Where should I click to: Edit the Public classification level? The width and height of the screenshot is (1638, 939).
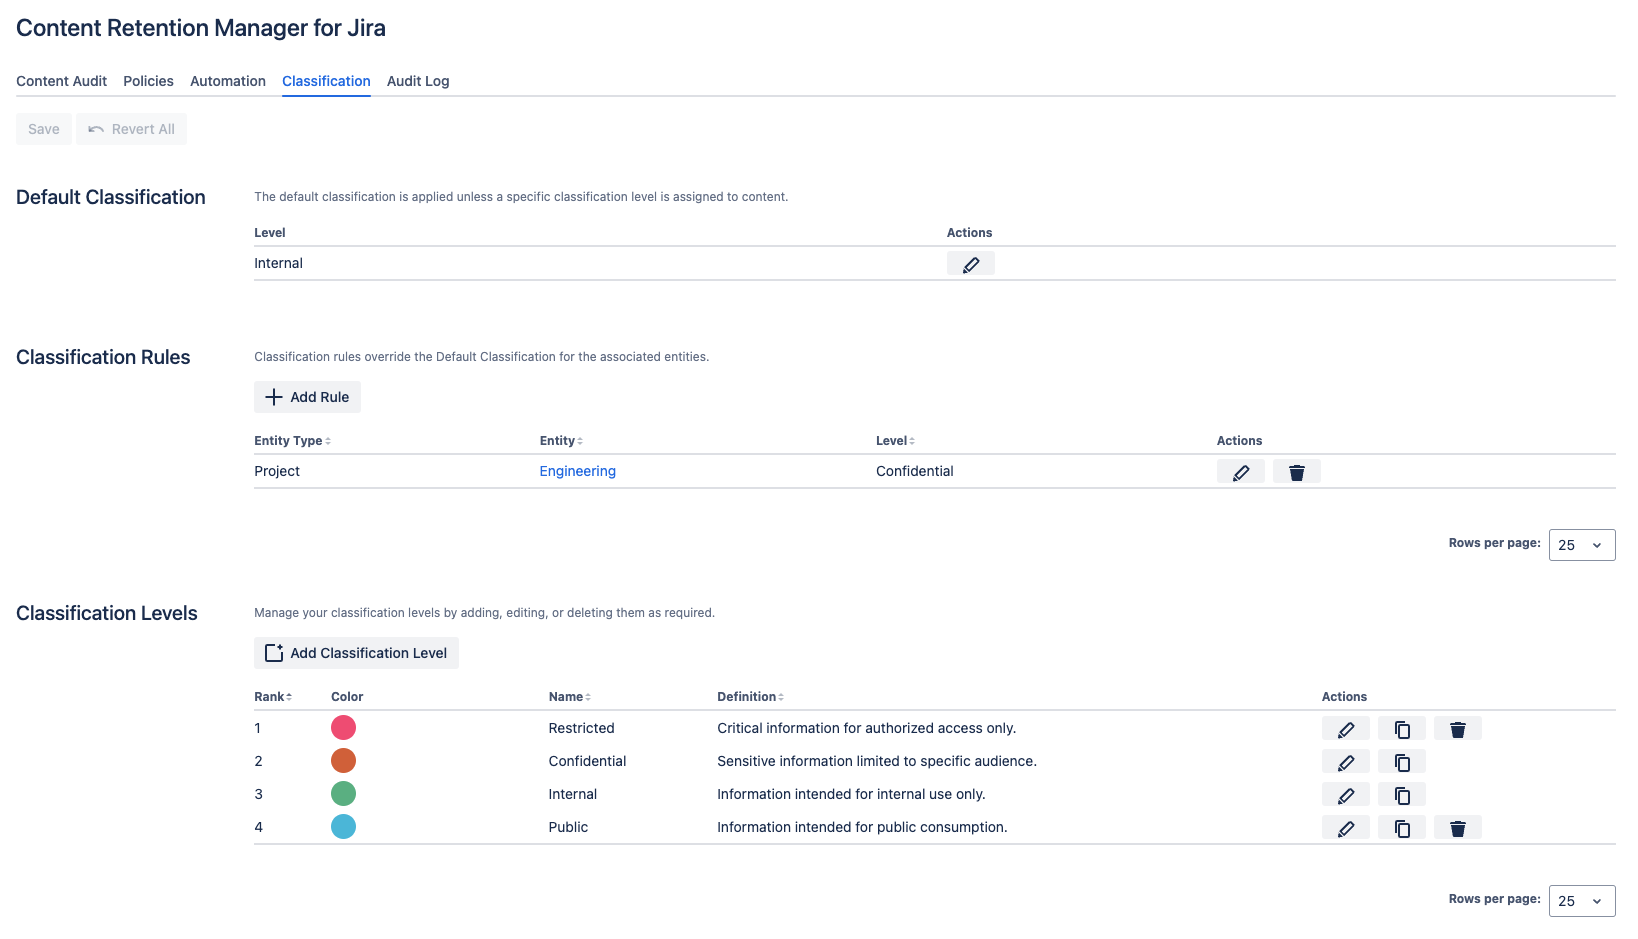click(1345, 828)
